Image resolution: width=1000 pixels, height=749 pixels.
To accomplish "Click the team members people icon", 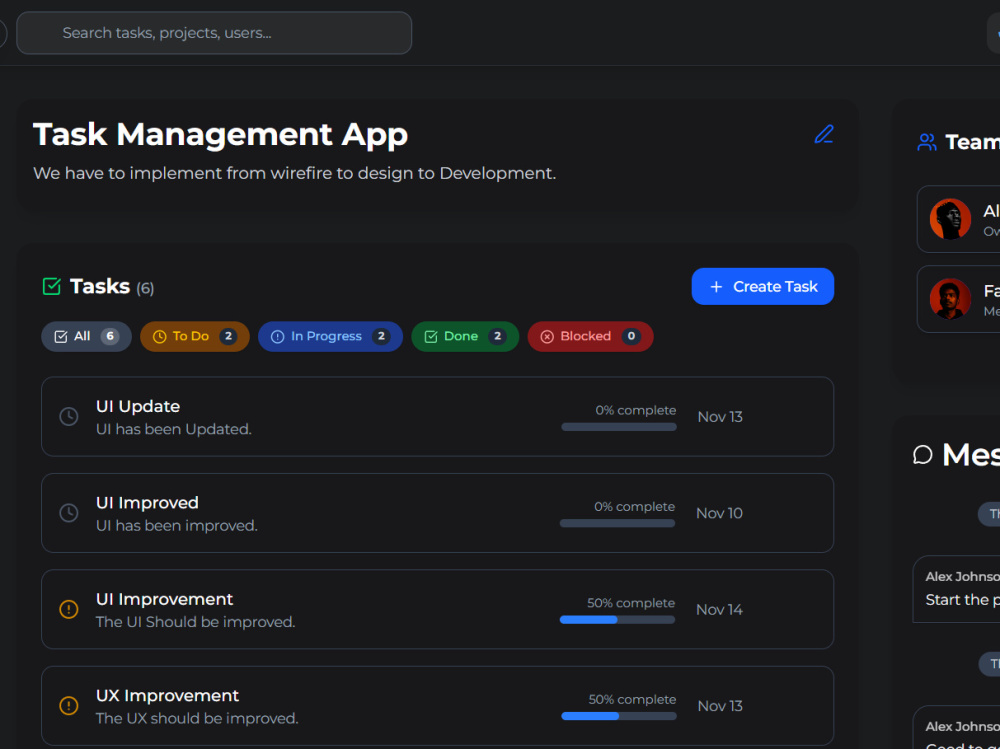I will pos(927,142).
